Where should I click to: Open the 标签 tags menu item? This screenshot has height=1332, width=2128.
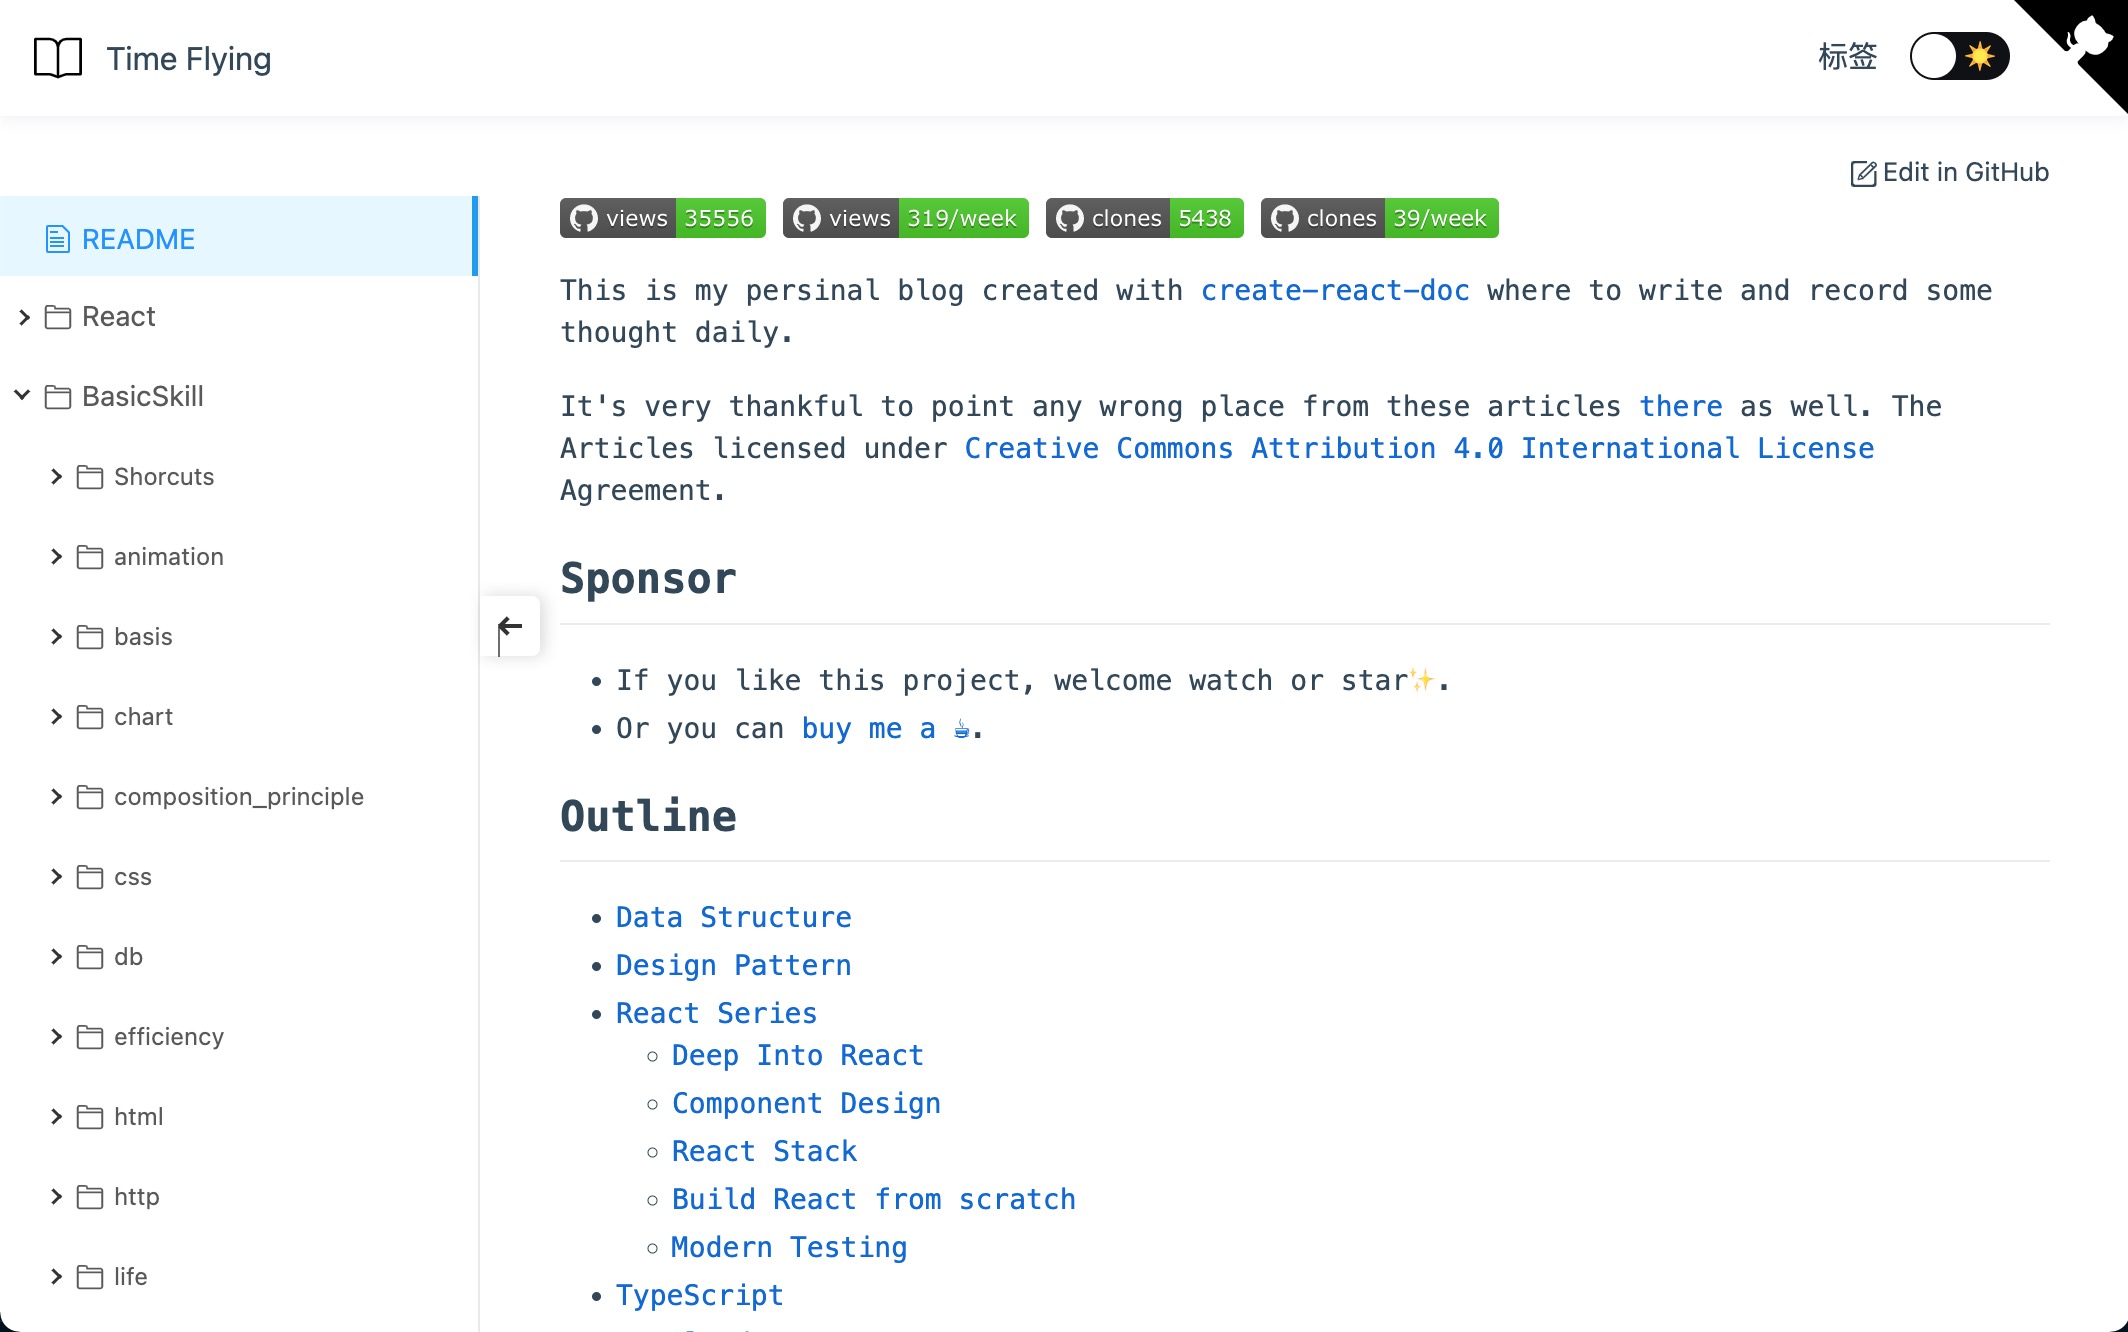click(x=1847, y=57)
